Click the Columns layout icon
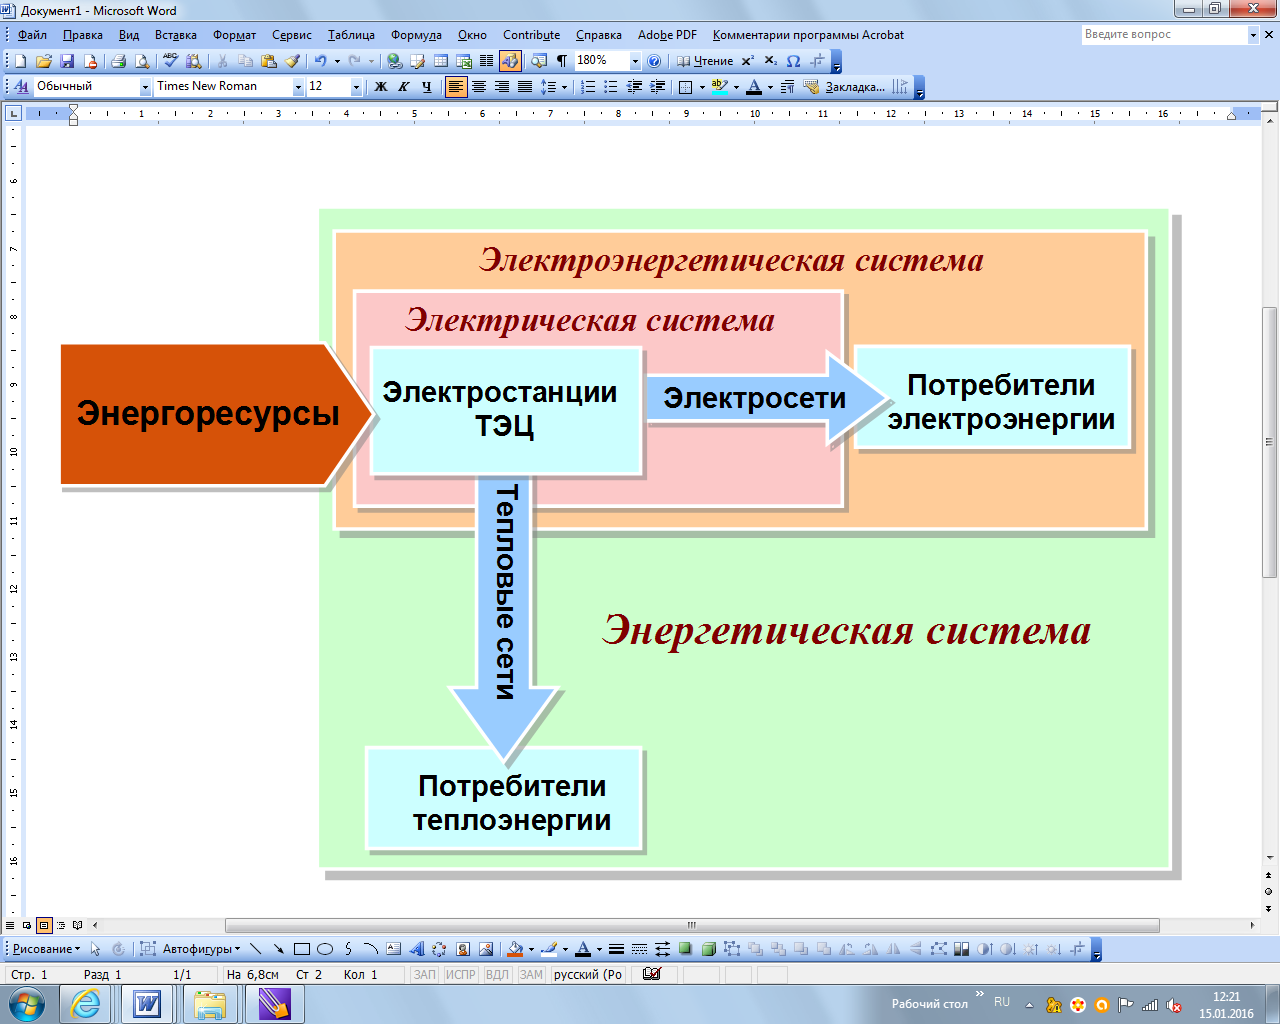 (487, 61)
